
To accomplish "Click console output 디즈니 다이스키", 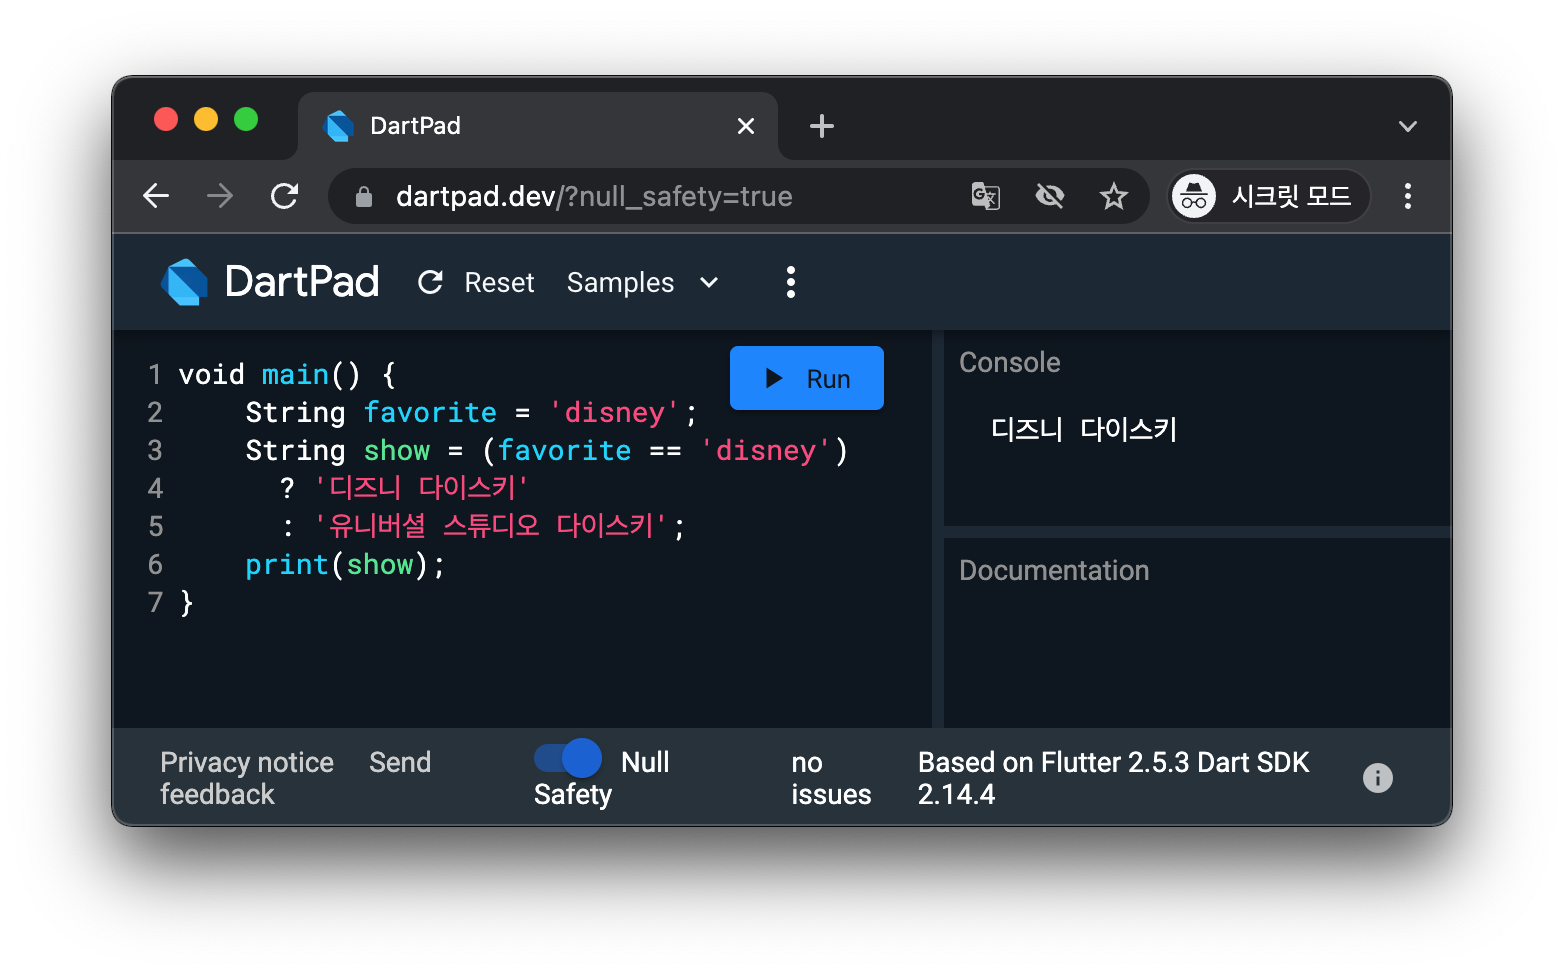I will click(x=1084, y=429).
